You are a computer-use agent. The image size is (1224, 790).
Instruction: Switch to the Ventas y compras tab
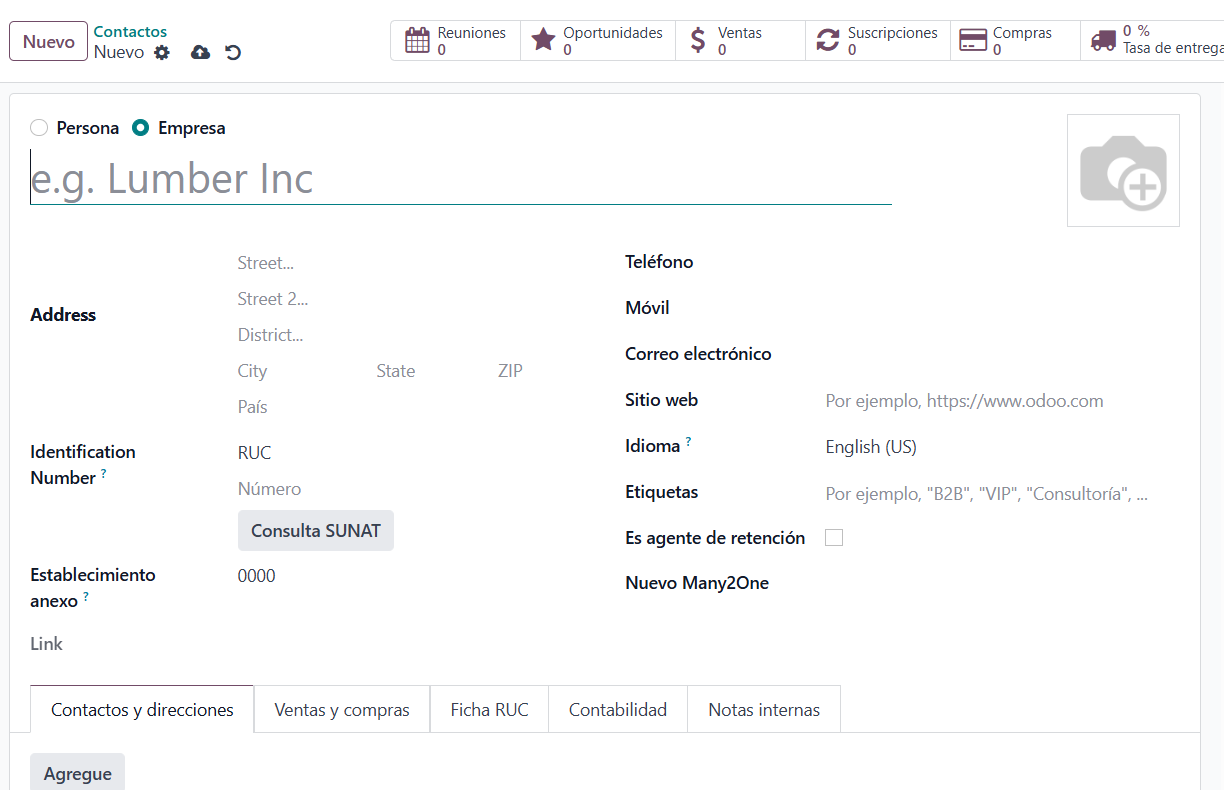(342, 710)
